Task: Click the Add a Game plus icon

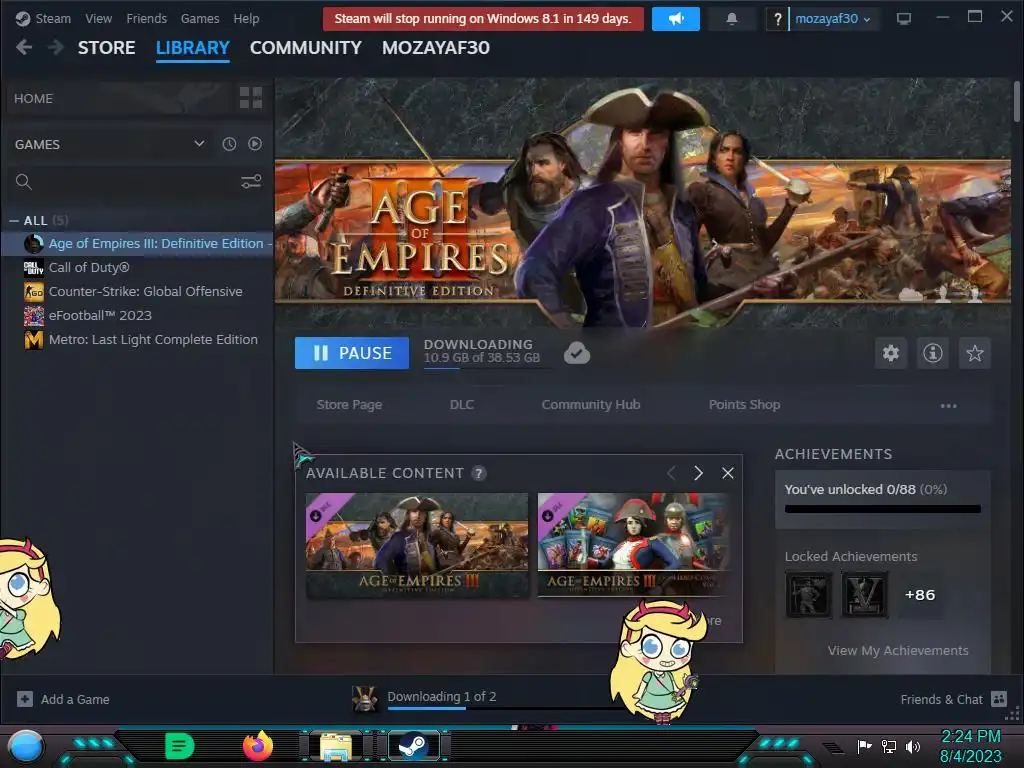Action: point(25,699)
